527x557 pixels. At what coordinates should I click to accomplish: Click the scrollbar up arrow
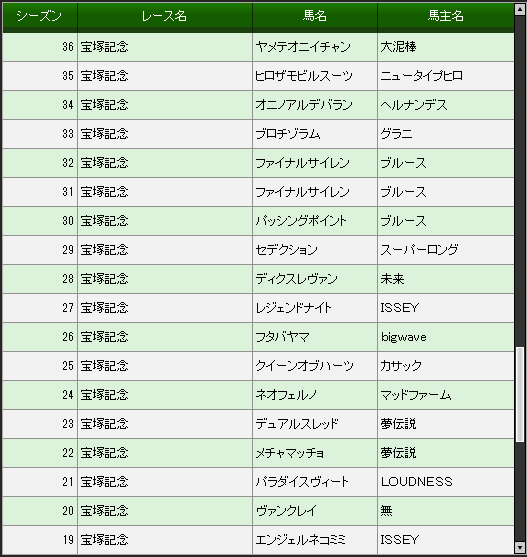pos(520,9)
